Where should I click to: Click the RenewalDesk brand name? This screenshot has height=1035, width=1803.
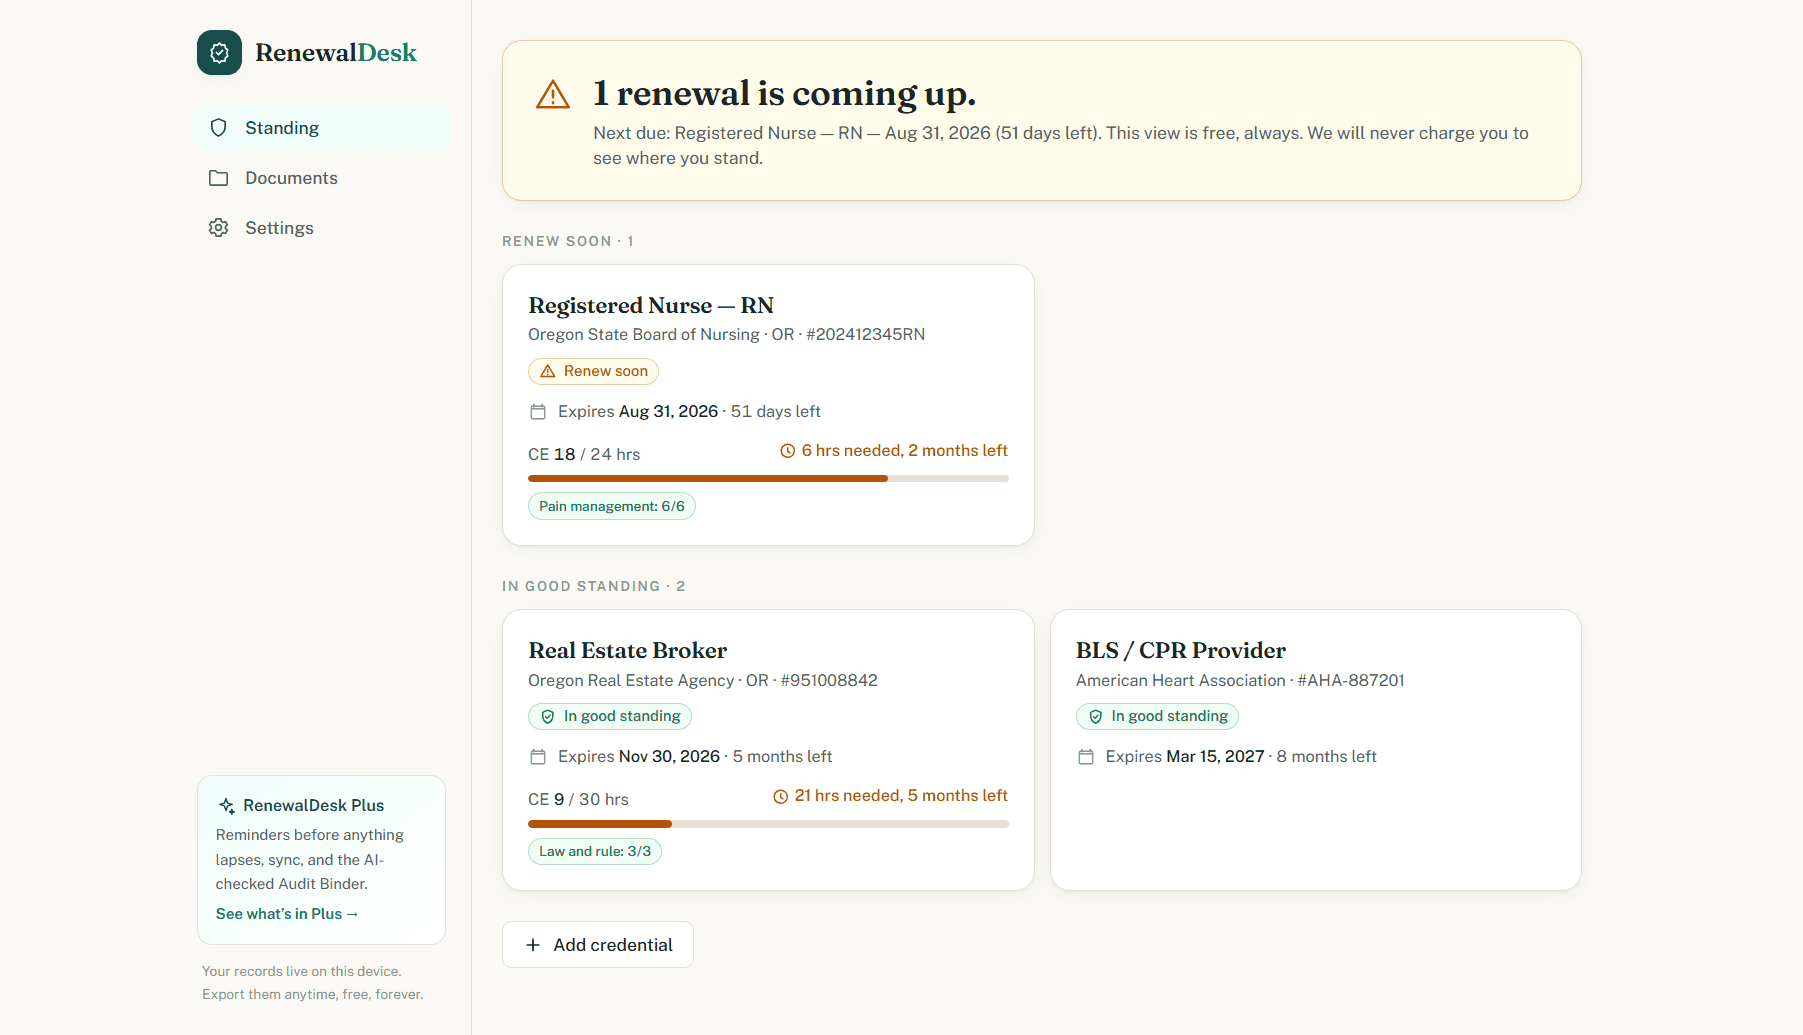pyautogui.click(x=336, y=53)
